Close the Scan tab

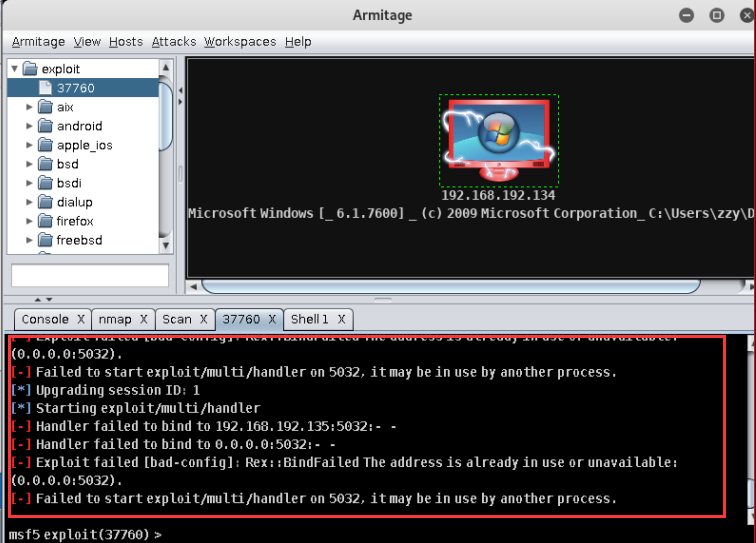pyautogui.click(x=204, y=319)
